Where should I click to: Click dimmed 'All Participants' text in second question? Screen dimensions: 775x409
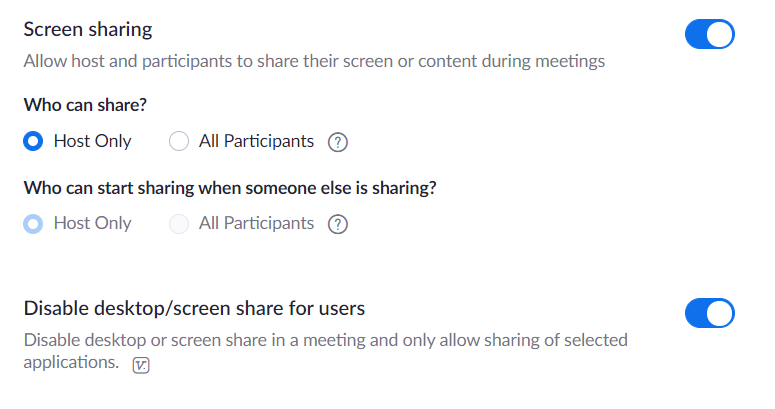256,224
